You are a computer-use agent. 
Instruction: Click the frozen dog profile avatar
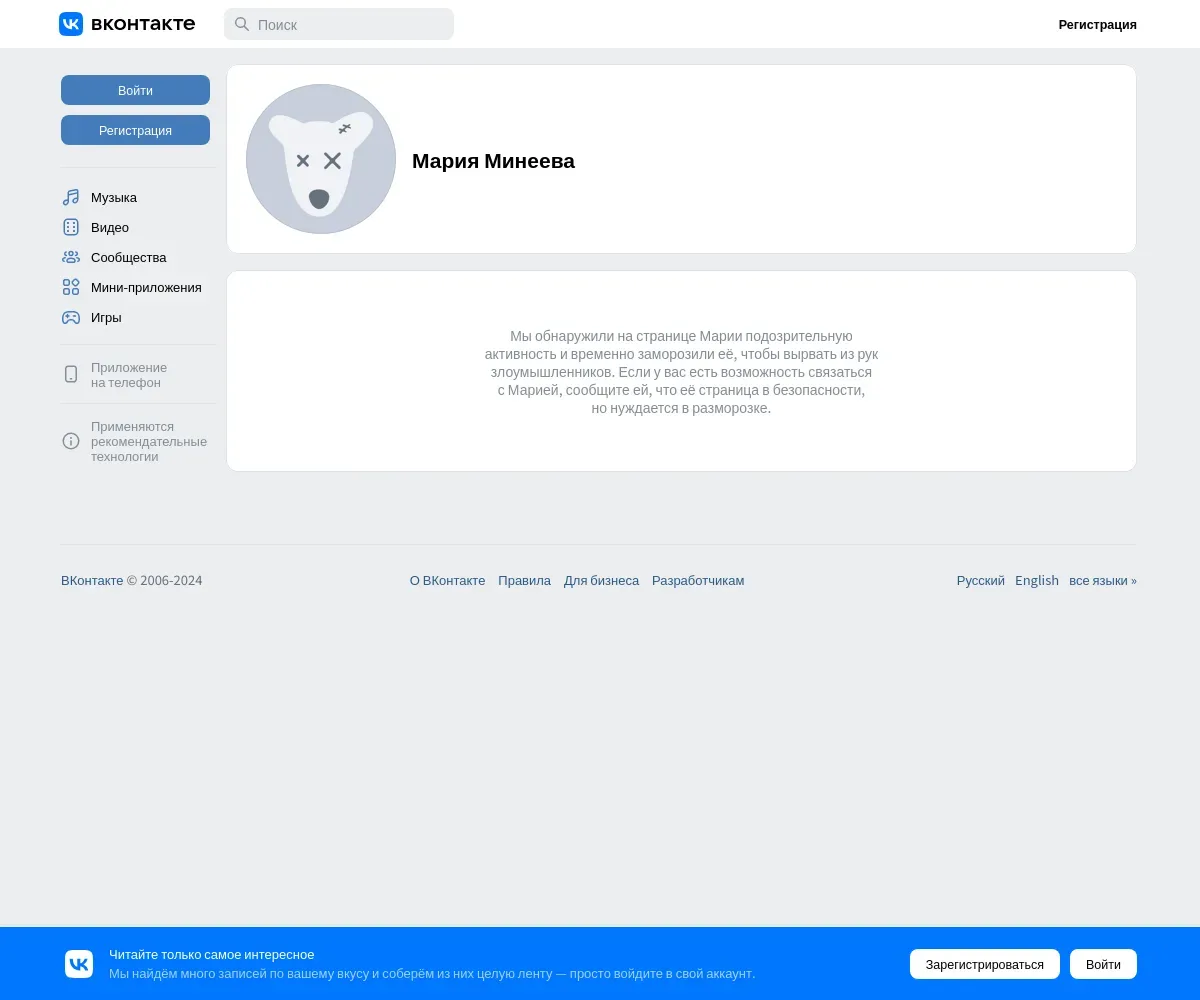click(x=321, y=159)
